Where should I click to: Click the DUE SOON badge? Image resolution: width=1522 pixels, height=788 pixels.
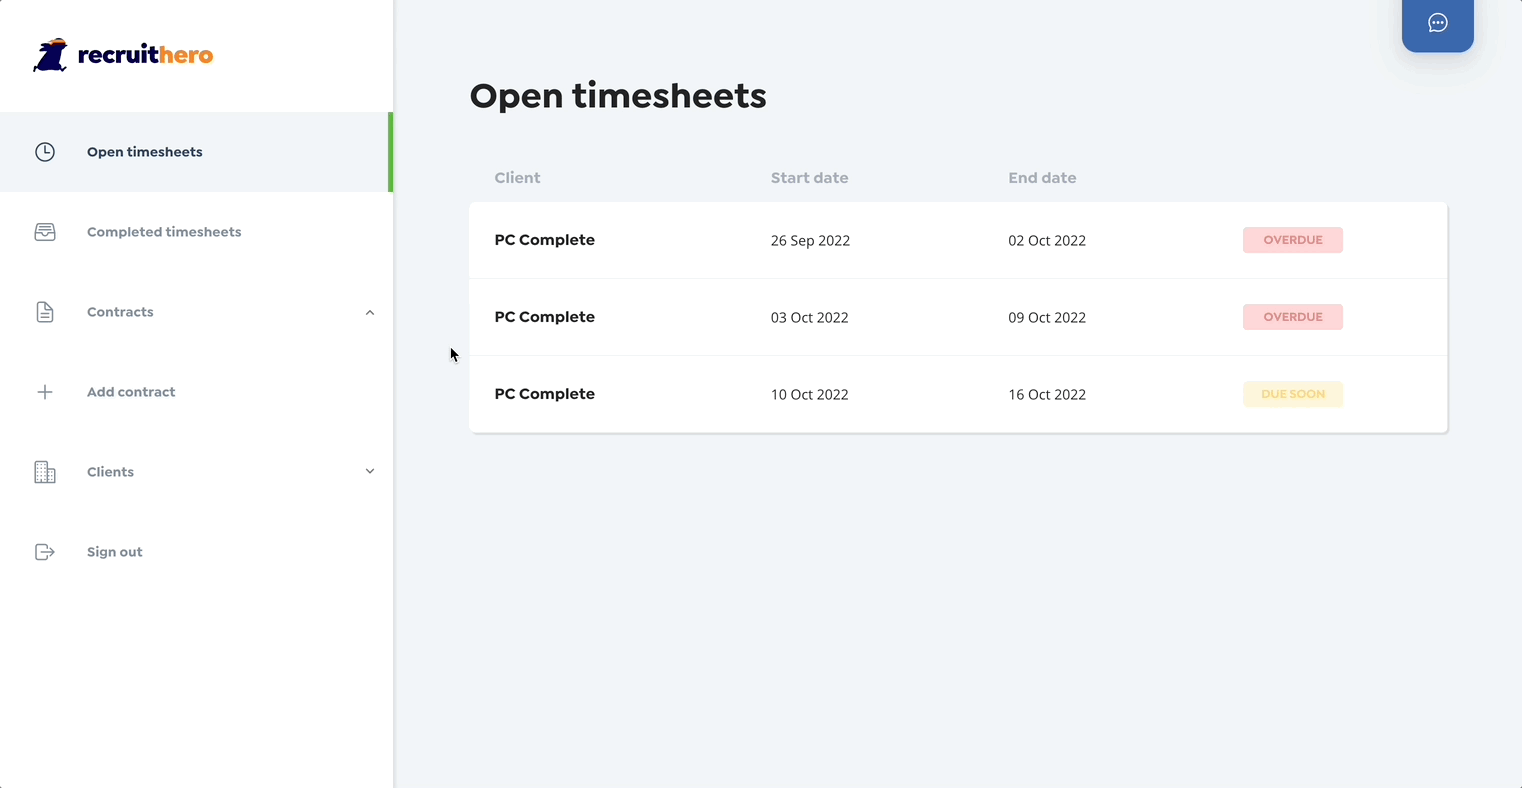pos(1292,394)
